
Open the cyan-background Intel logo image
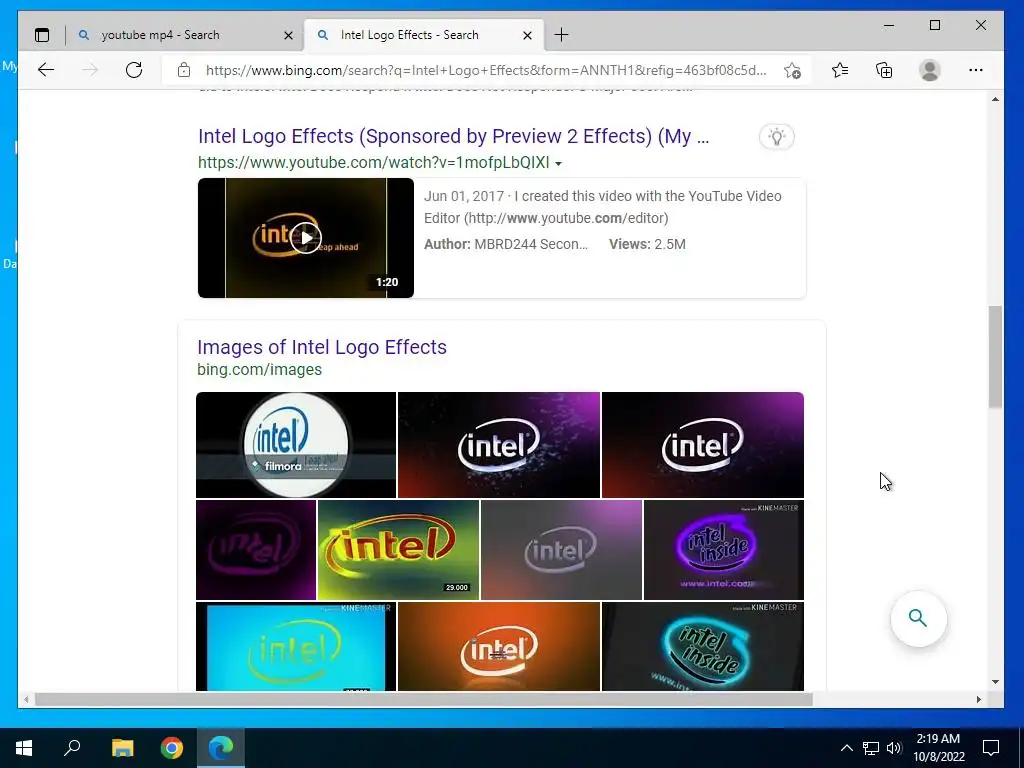(x=296, y=647)
